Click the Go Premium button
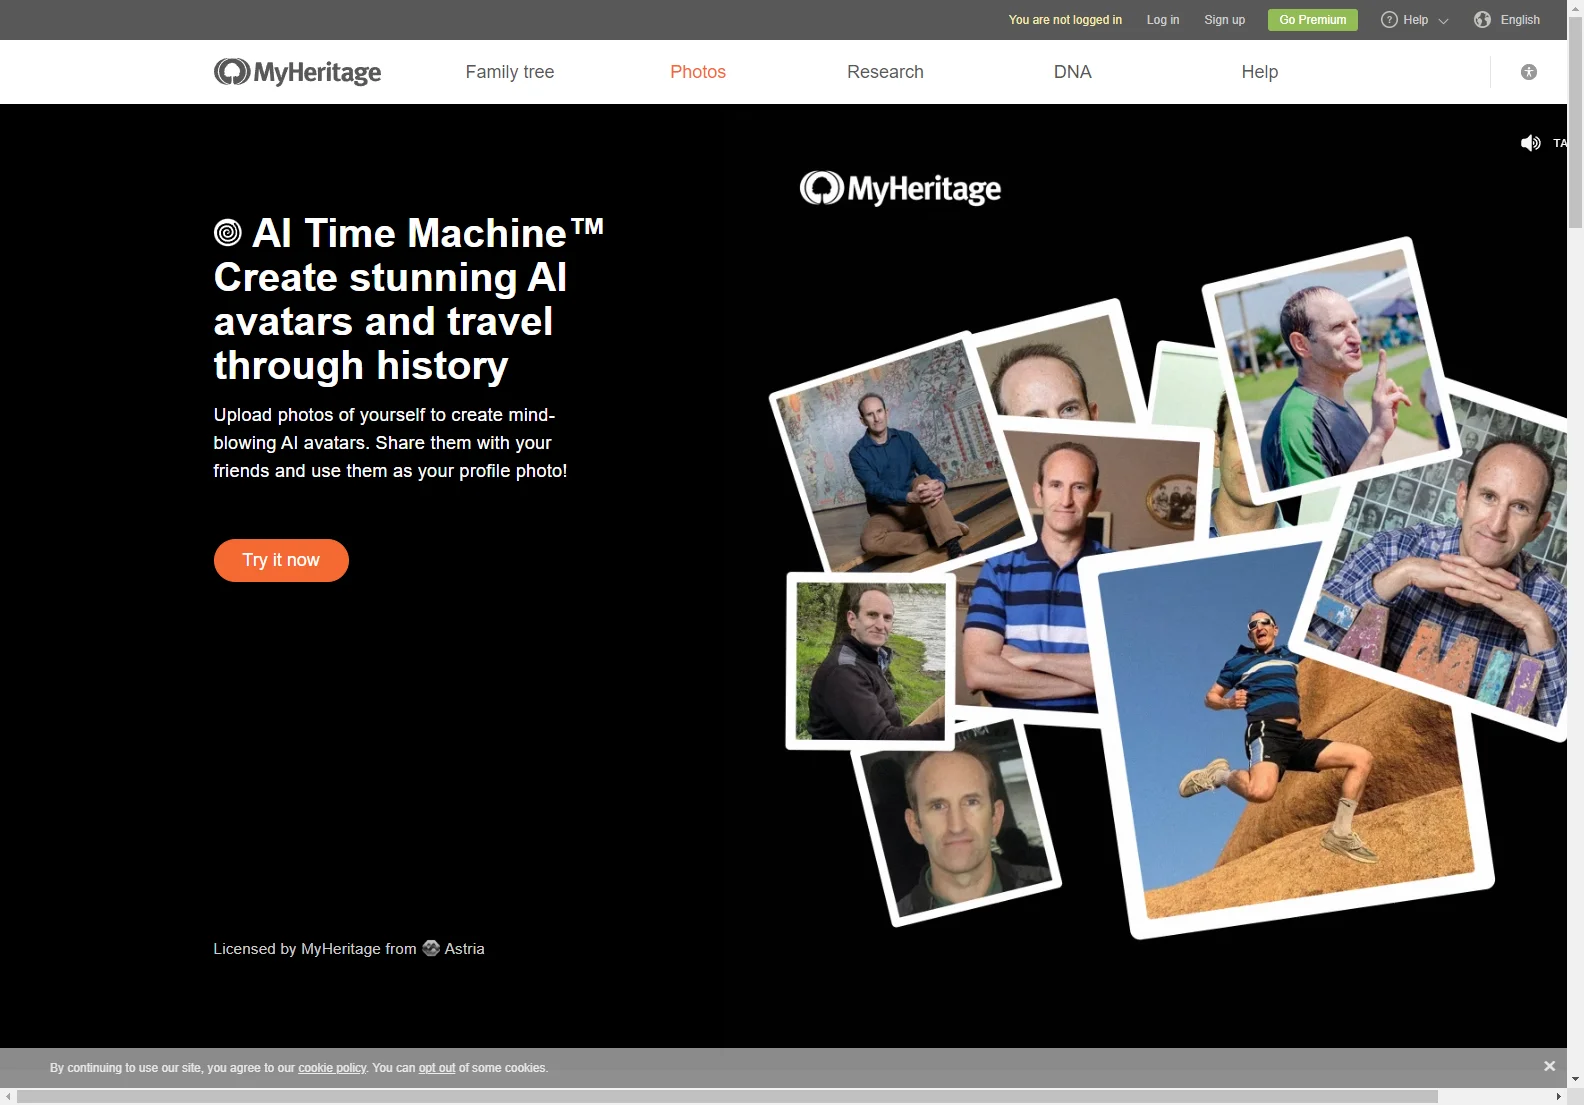 1313,20
